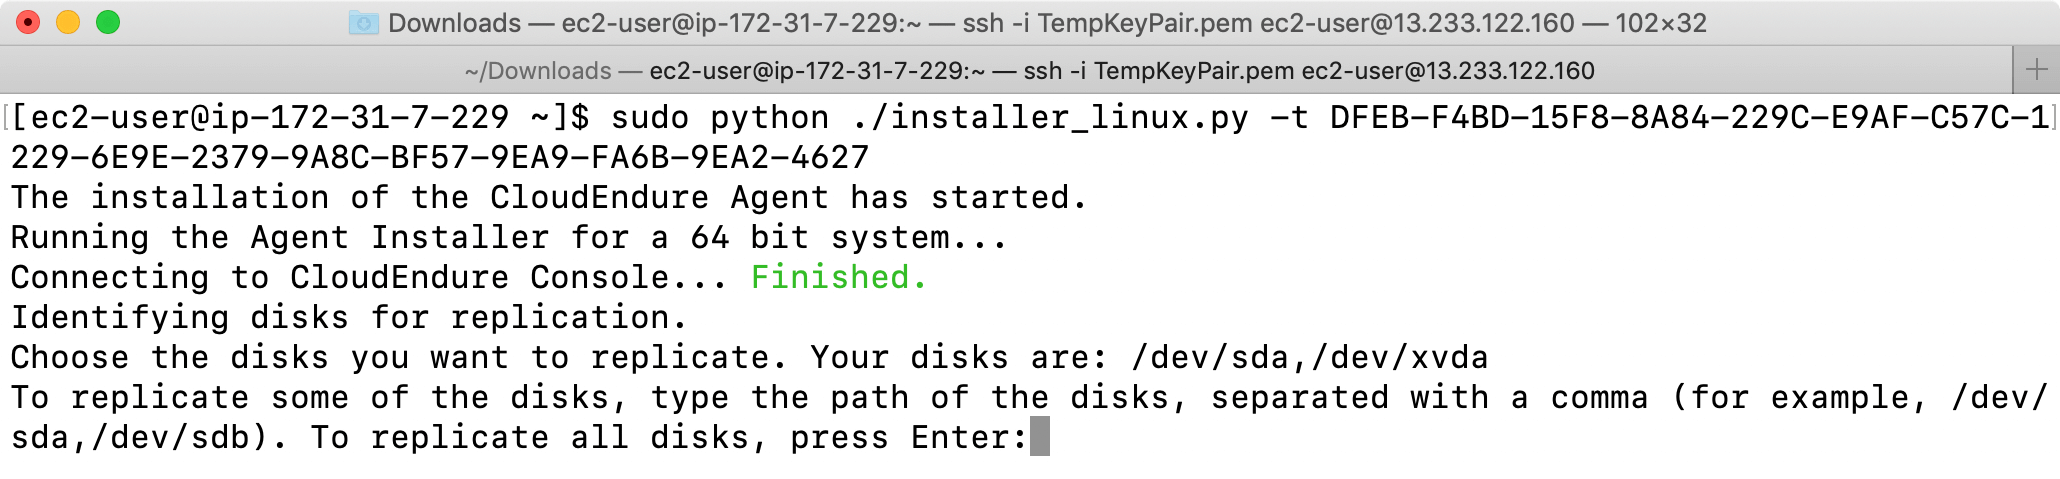Minimize the terminal with yellow button
This screenshot has height=479, width=2060.
(x=68, y=22)
